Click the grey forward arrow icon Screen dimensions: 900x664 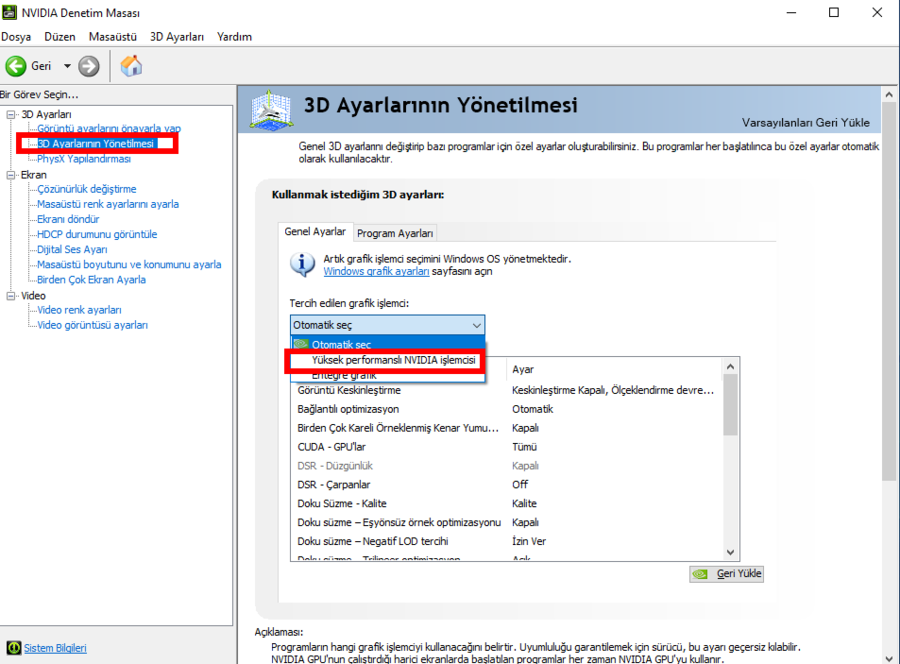click(88, 66)
